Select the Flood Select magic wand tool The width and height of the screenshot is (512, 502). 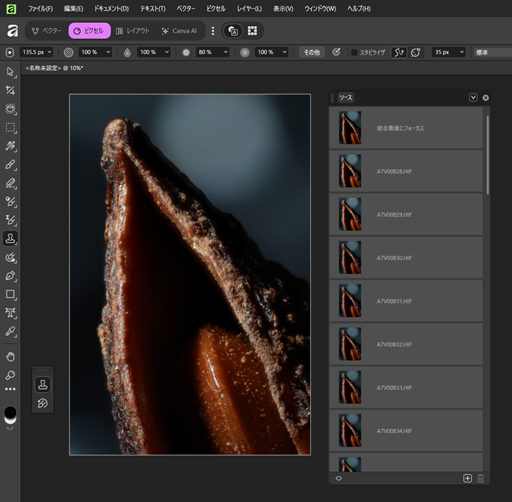point(10,146)
